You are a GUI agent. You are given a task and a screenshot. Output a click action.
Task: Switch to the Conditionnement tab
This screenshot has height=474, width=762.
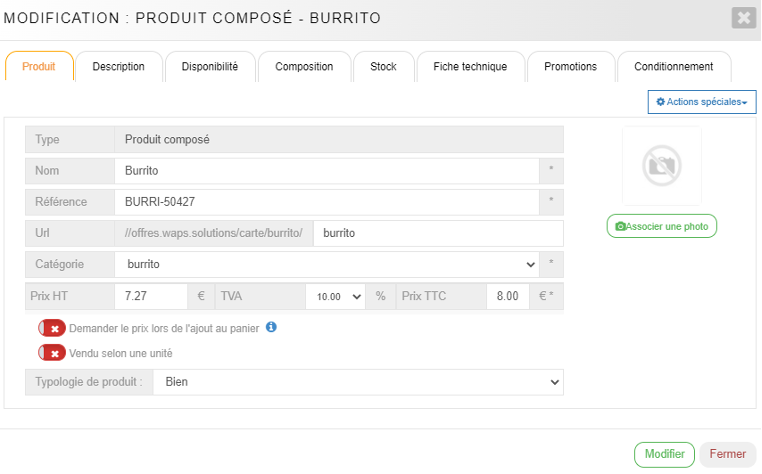coord(673,67)
